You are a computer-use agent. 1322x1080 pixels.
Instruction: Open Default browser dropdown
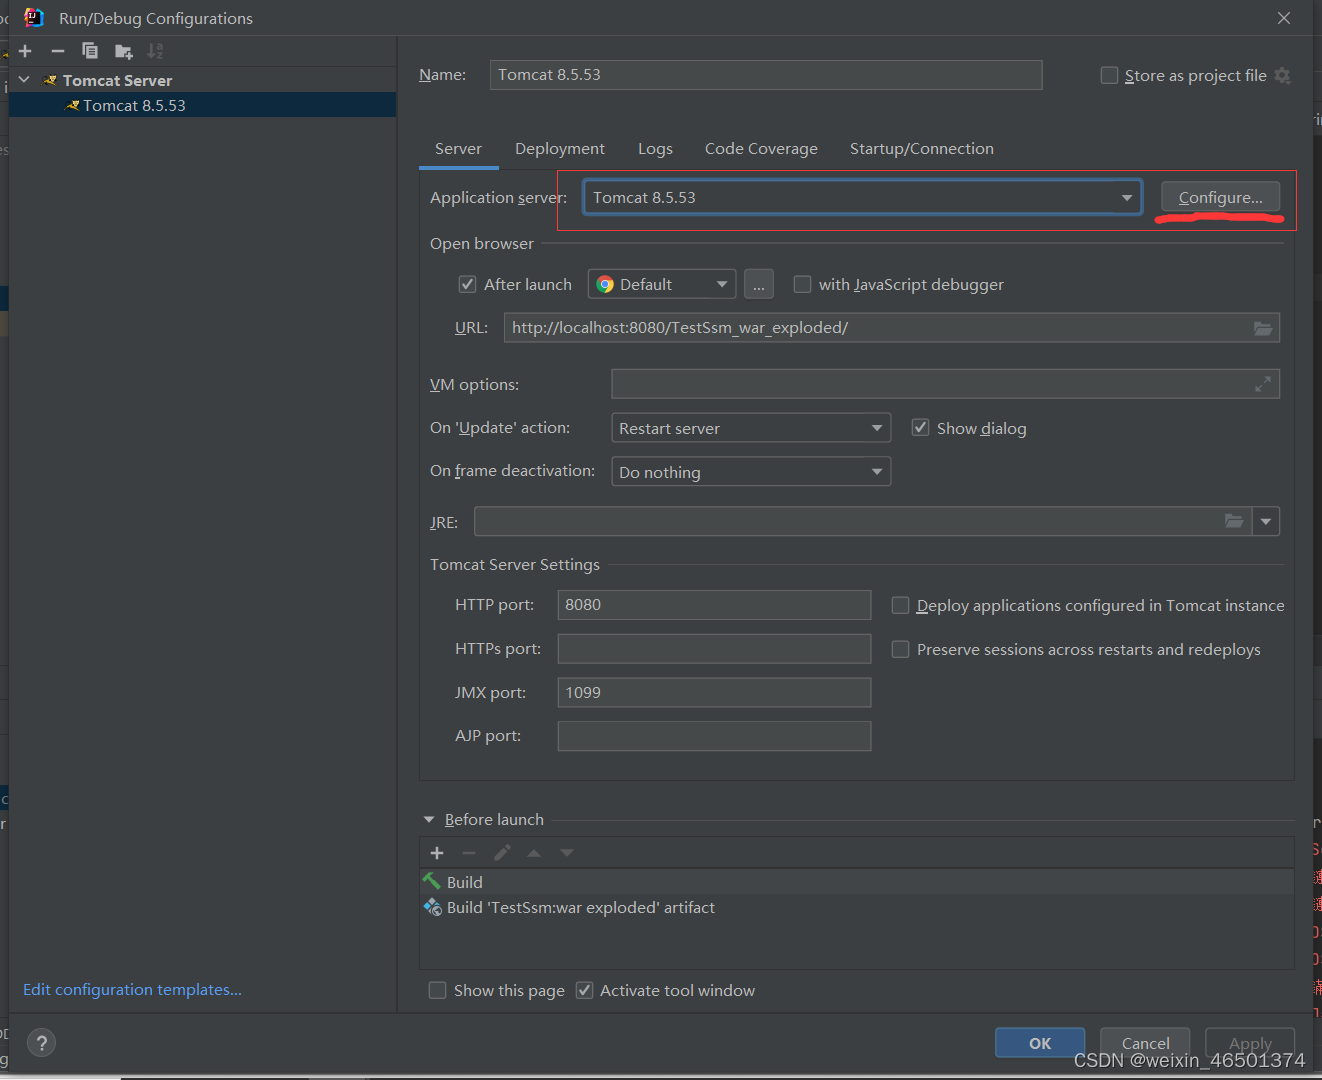click(662, 285)
